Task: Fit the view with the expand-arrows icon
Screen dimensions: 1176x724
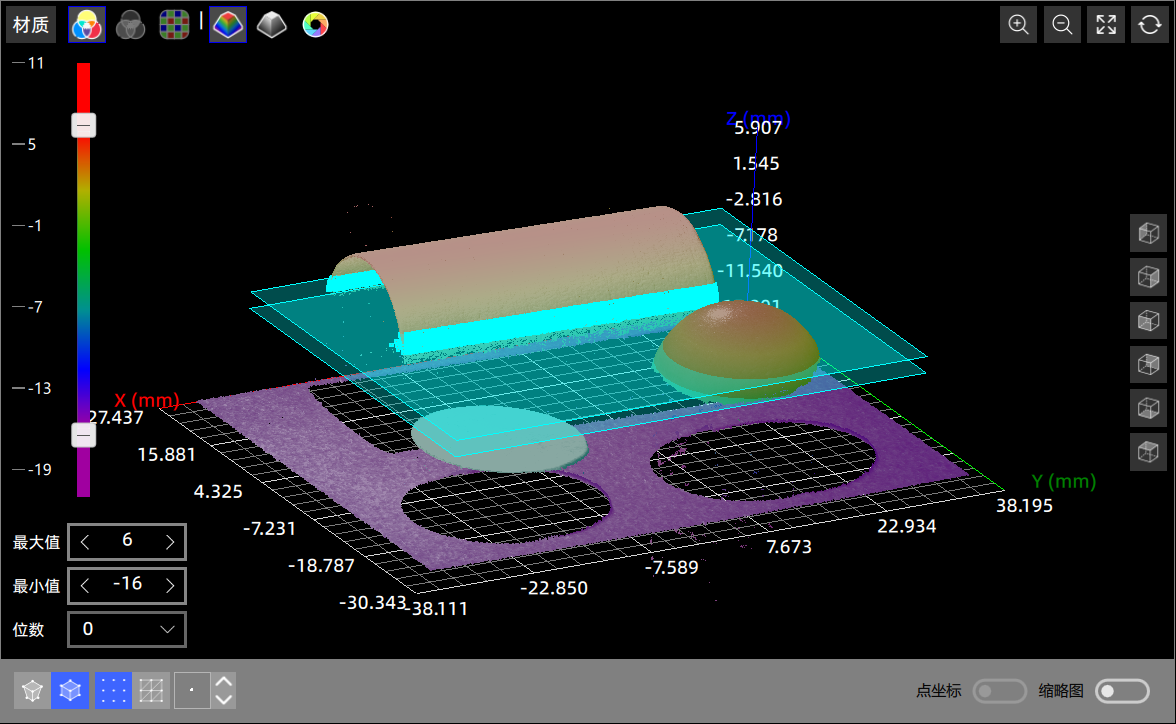Action: [1106, 25]
